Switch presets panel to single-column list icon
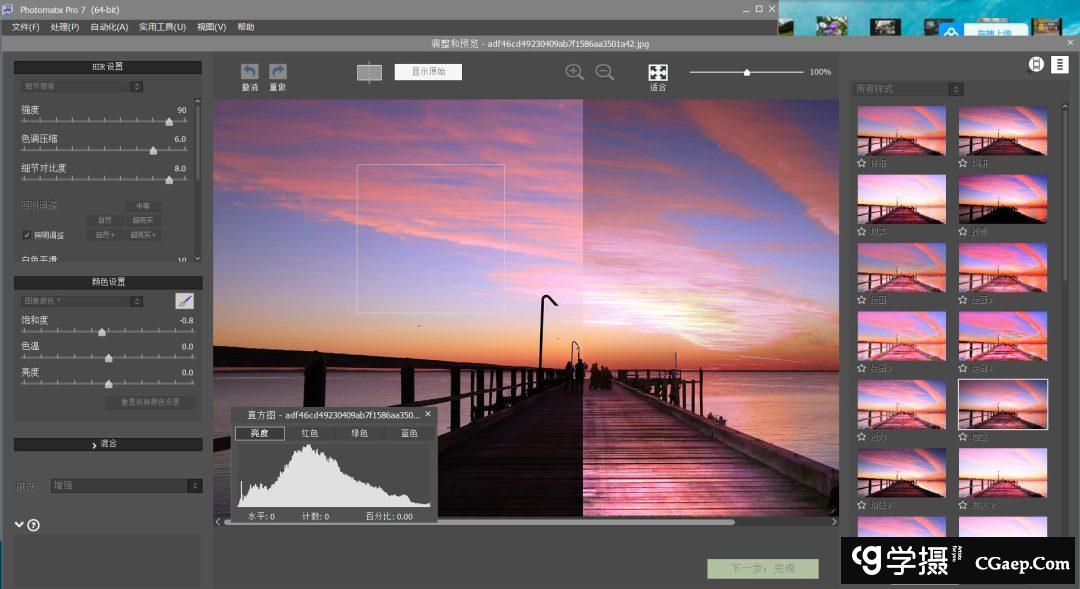The height and width of the screenshot is (589, 1080). tap(1059, 65)
